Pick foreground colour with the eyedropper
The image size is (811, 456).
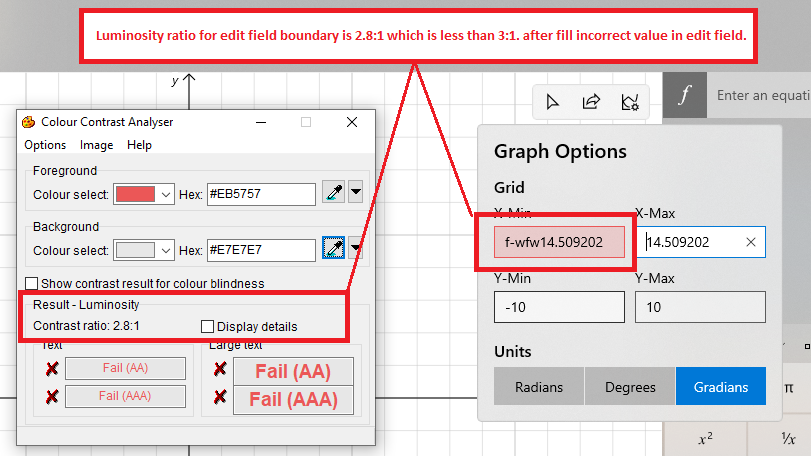point(334,192)
